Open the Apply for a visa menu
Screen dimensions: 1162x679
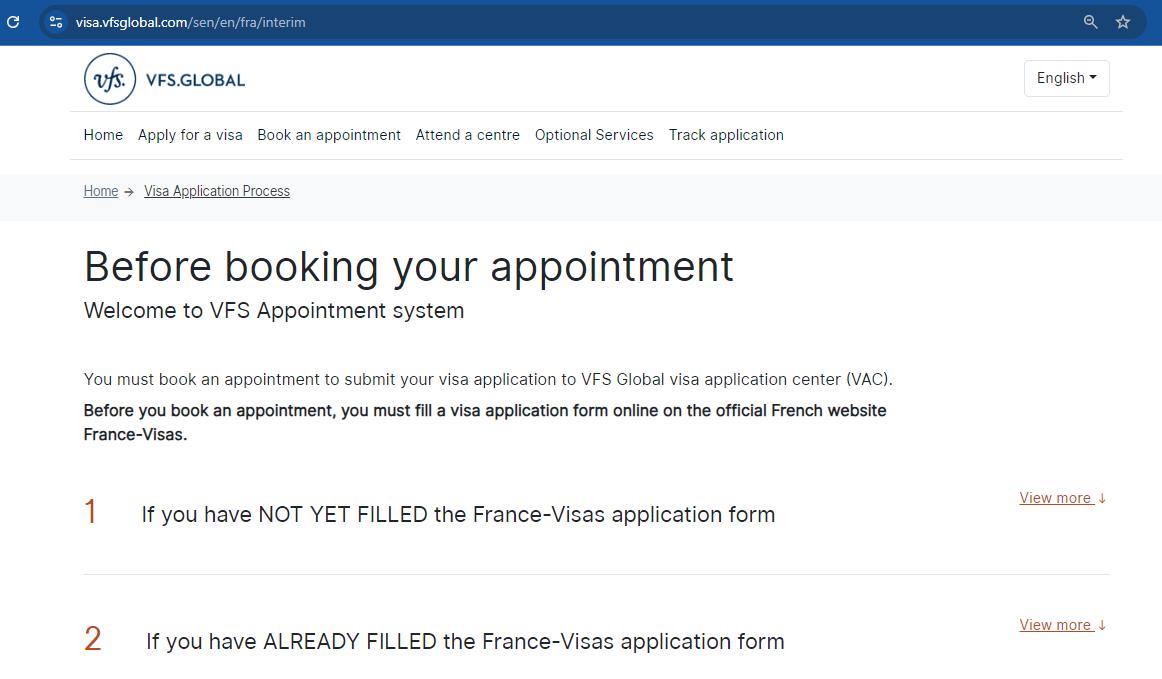(190, 135)
